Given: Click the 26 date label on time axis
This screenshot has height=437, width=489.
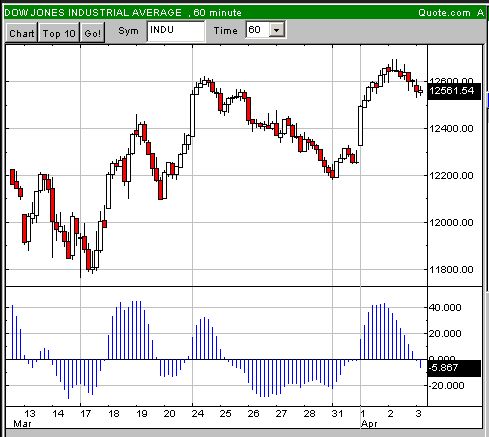Looking at the screenshot, I should (253, 414).
